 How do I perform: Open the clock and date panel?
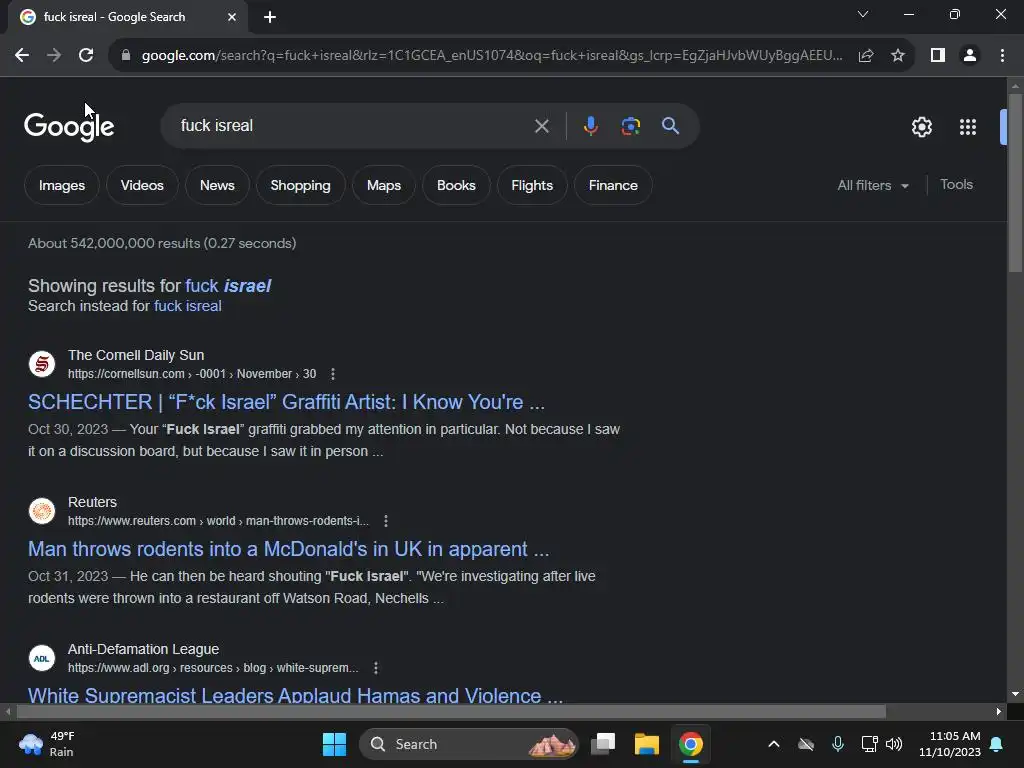click(950, 744)
